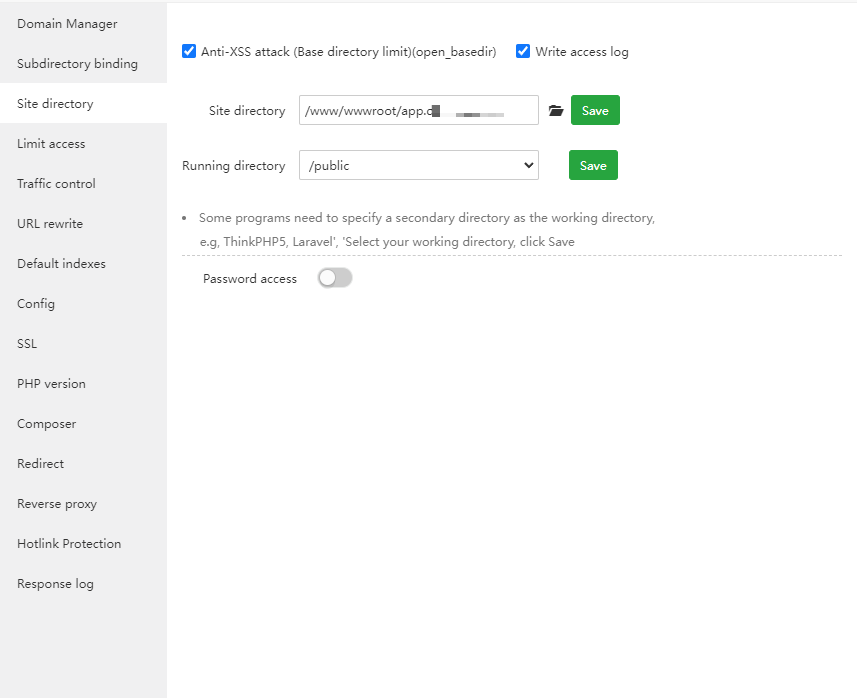Screen dimensions: 857x698
Task: Click the 'Running directory' label text
Action: point(233,166)
